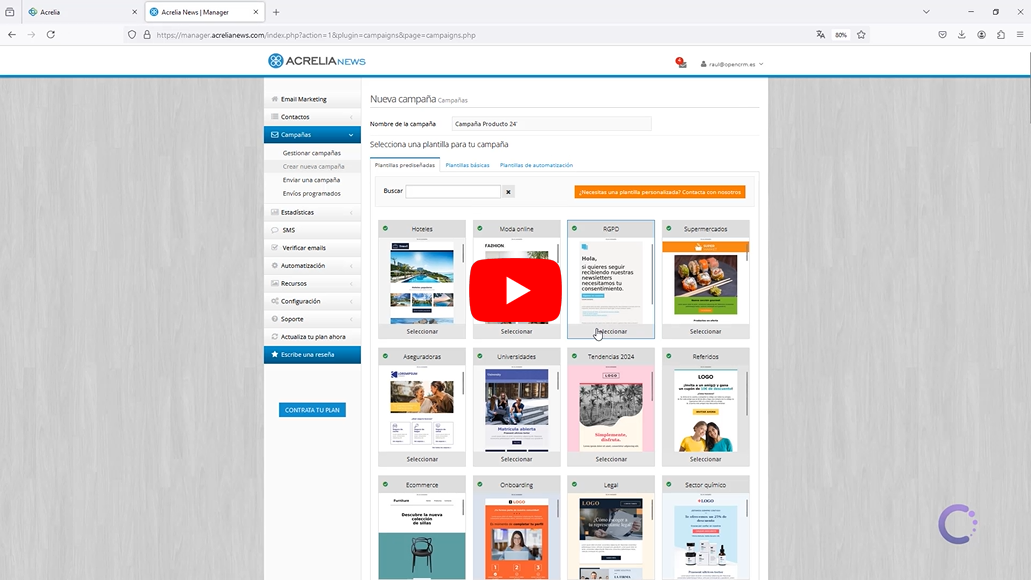Click the browser address bar URL
This screenshot has width=1031, height=580.
(x=316, y=35)
